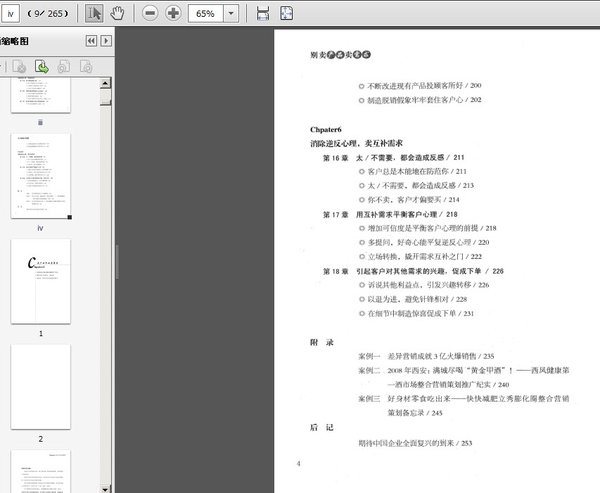
Task: Zoom out with the minus button
Action: tap(150, 13)
